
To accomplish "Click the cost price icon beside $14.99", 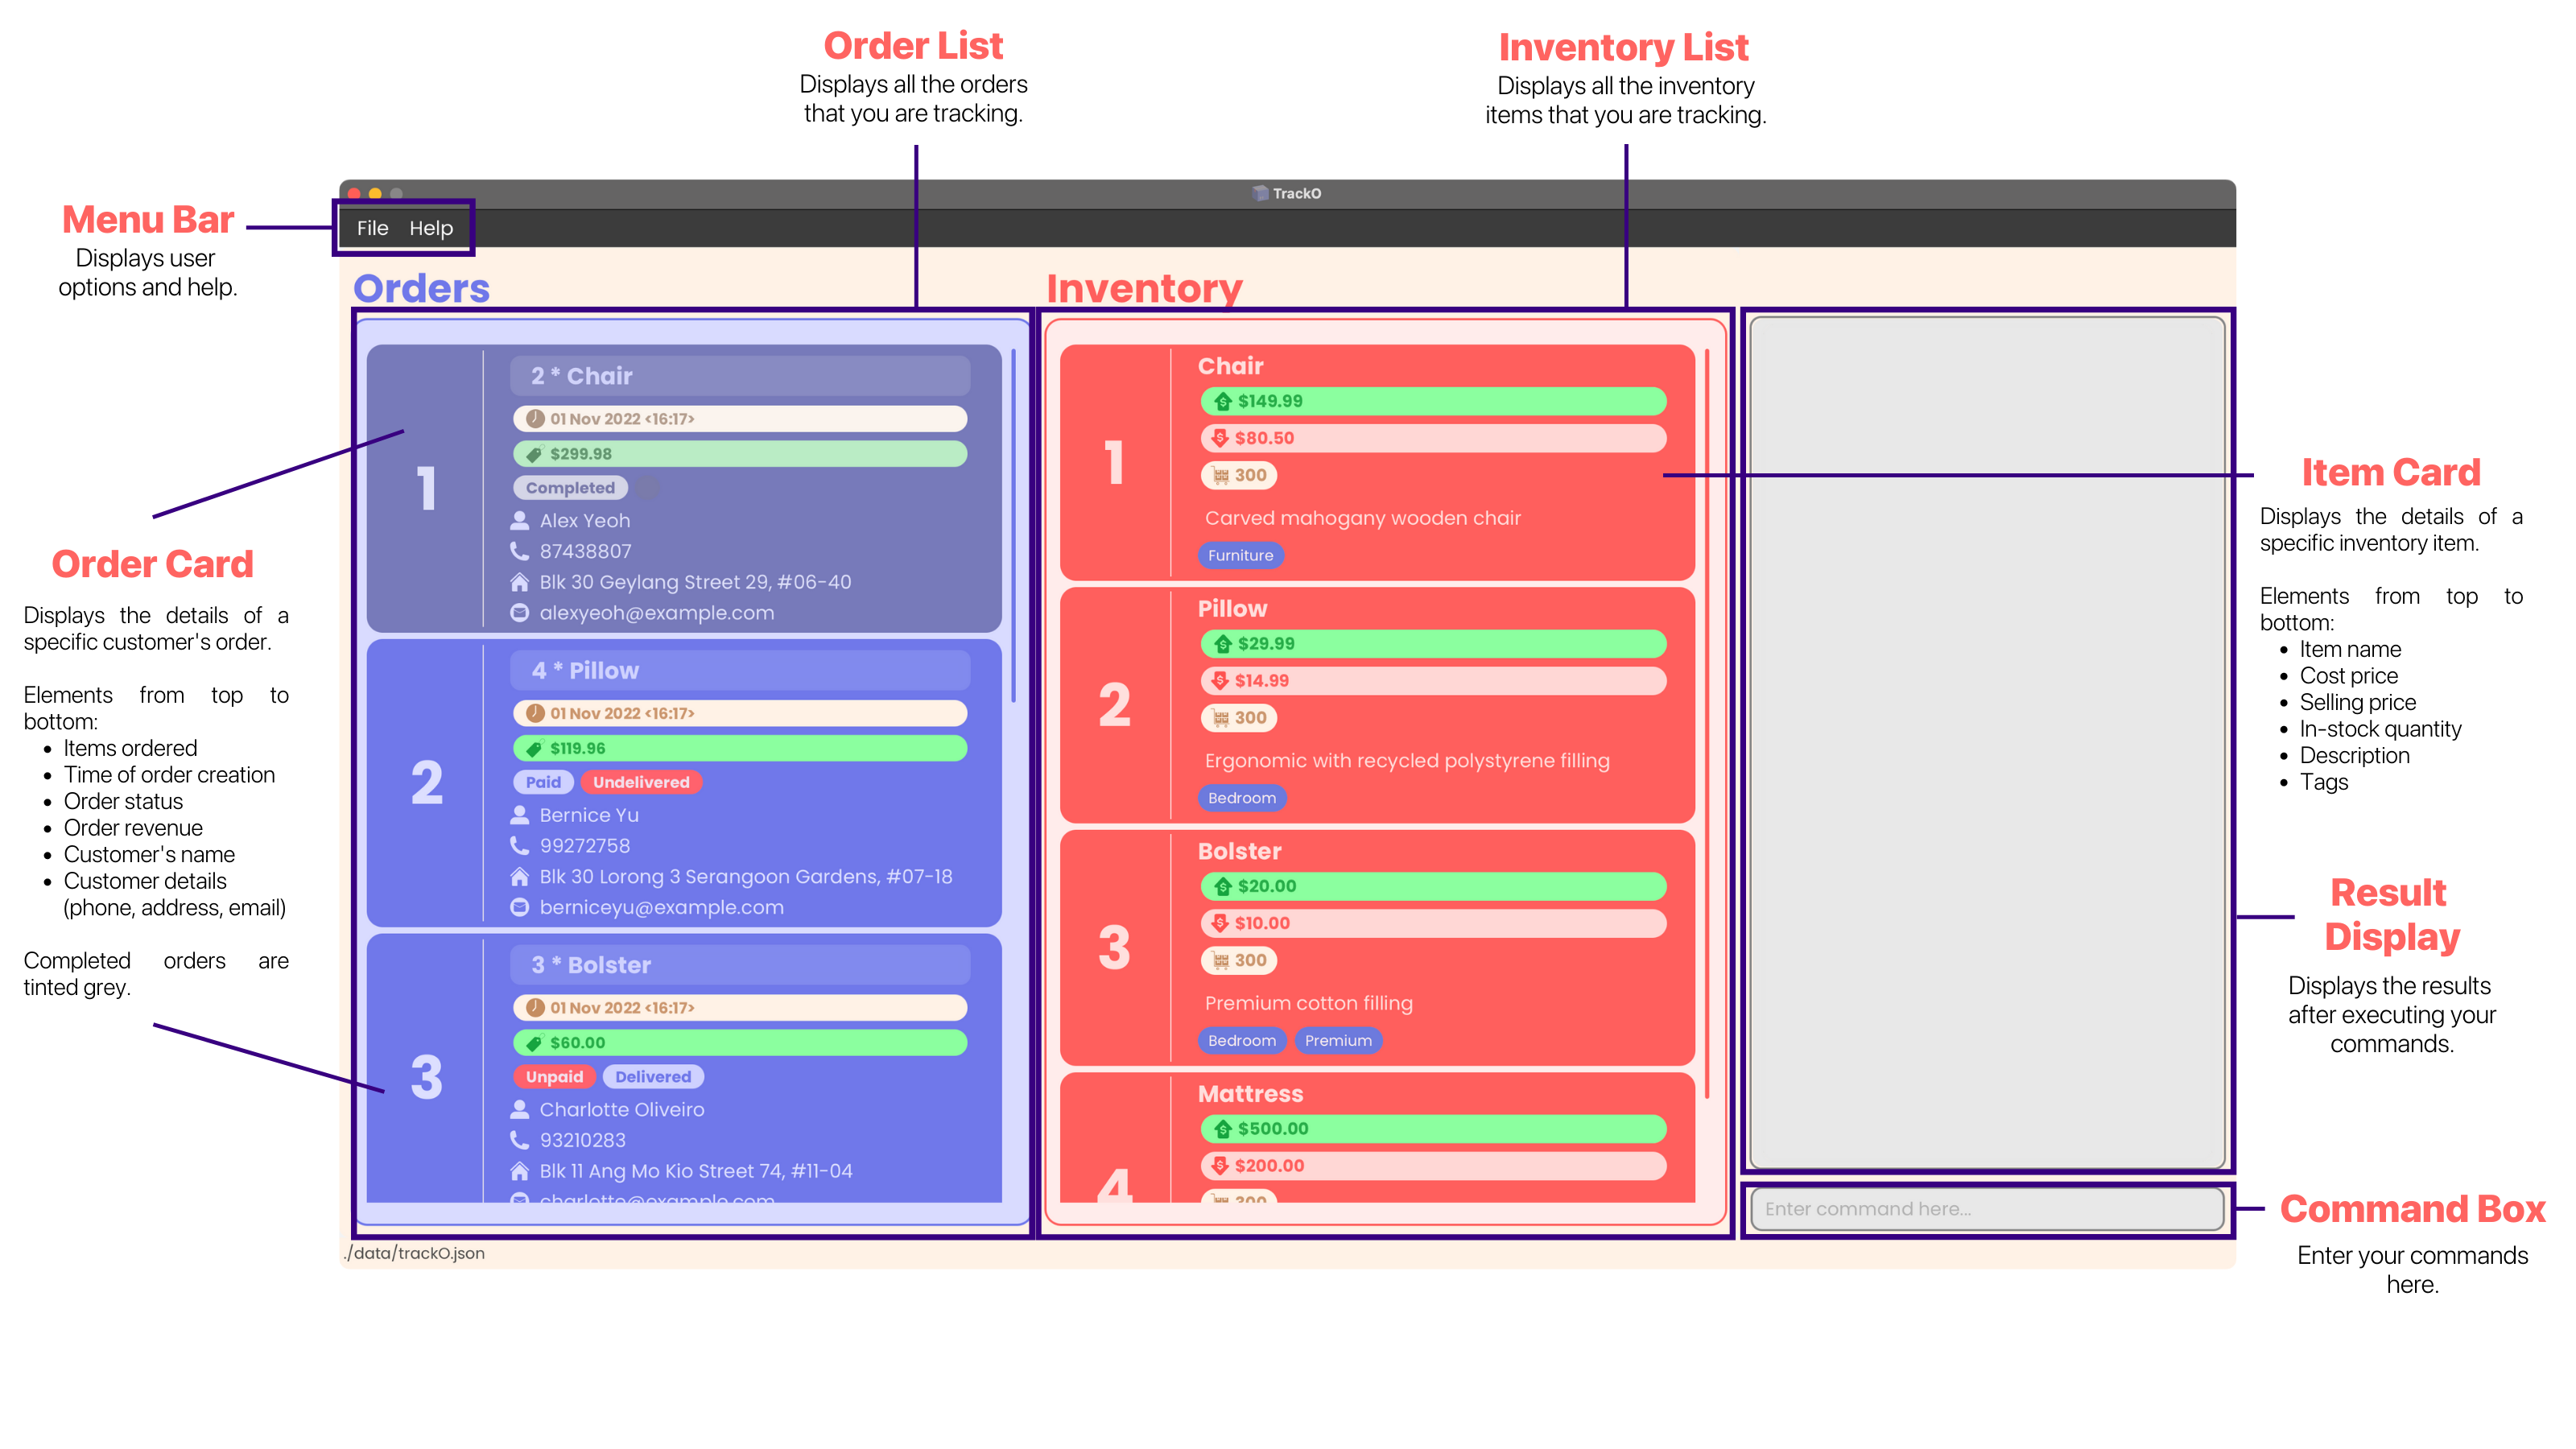I will point(1220,681).
